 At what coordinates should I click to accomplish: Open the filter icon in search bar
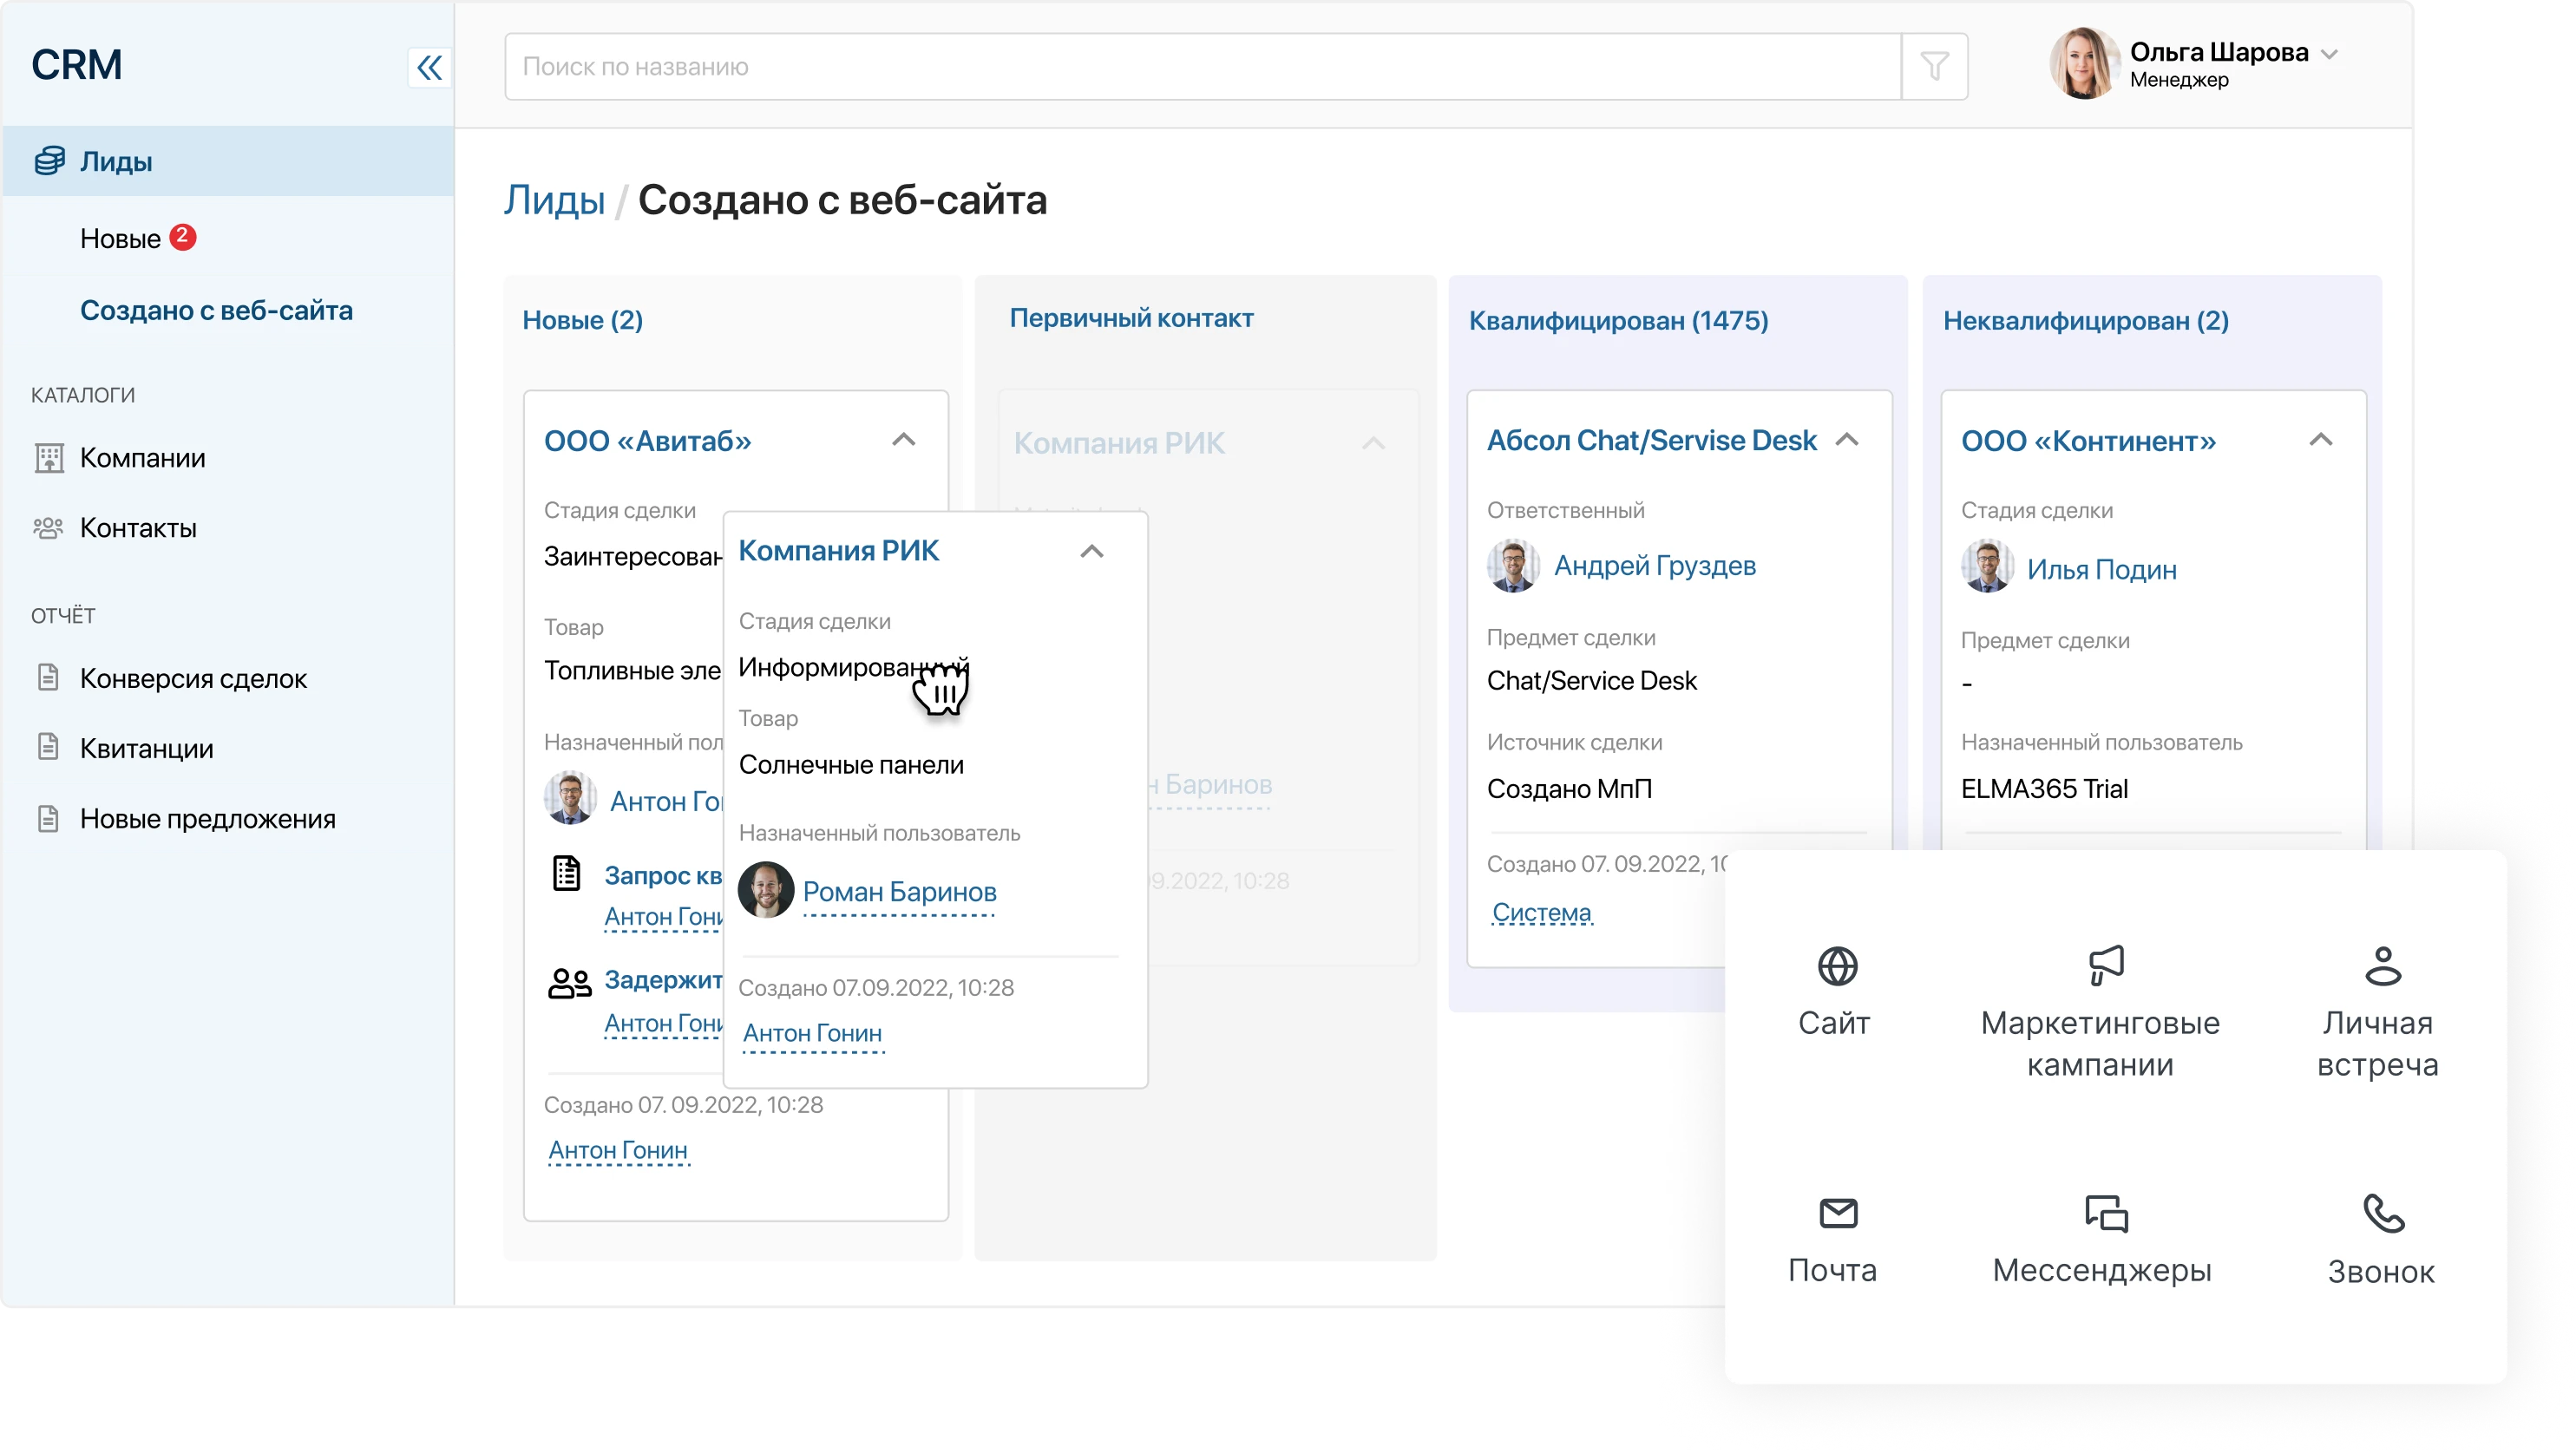pyautogui.click(x=1934, y=66)
